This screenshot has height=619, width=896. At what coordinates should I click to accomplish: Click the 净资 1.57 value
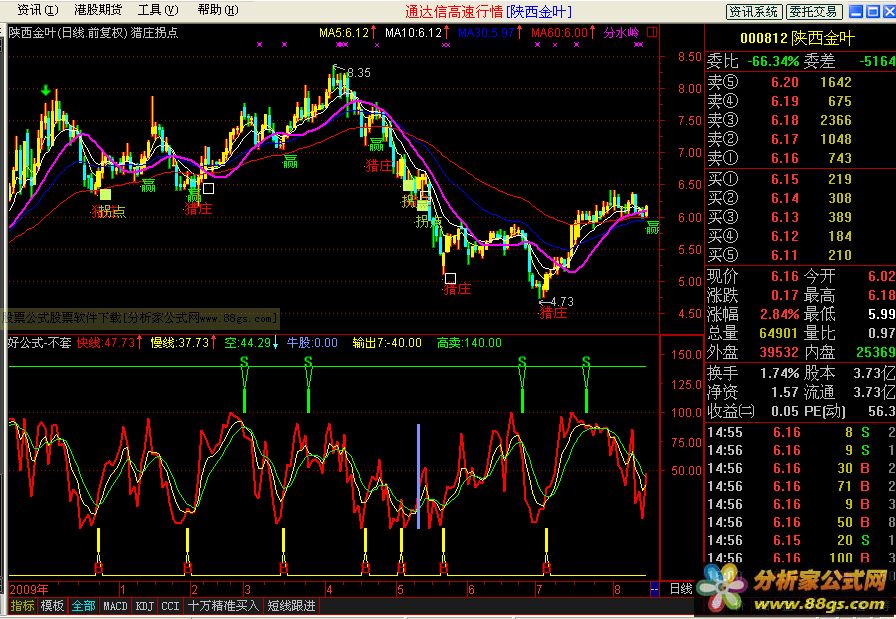click(x=784, y=393)
